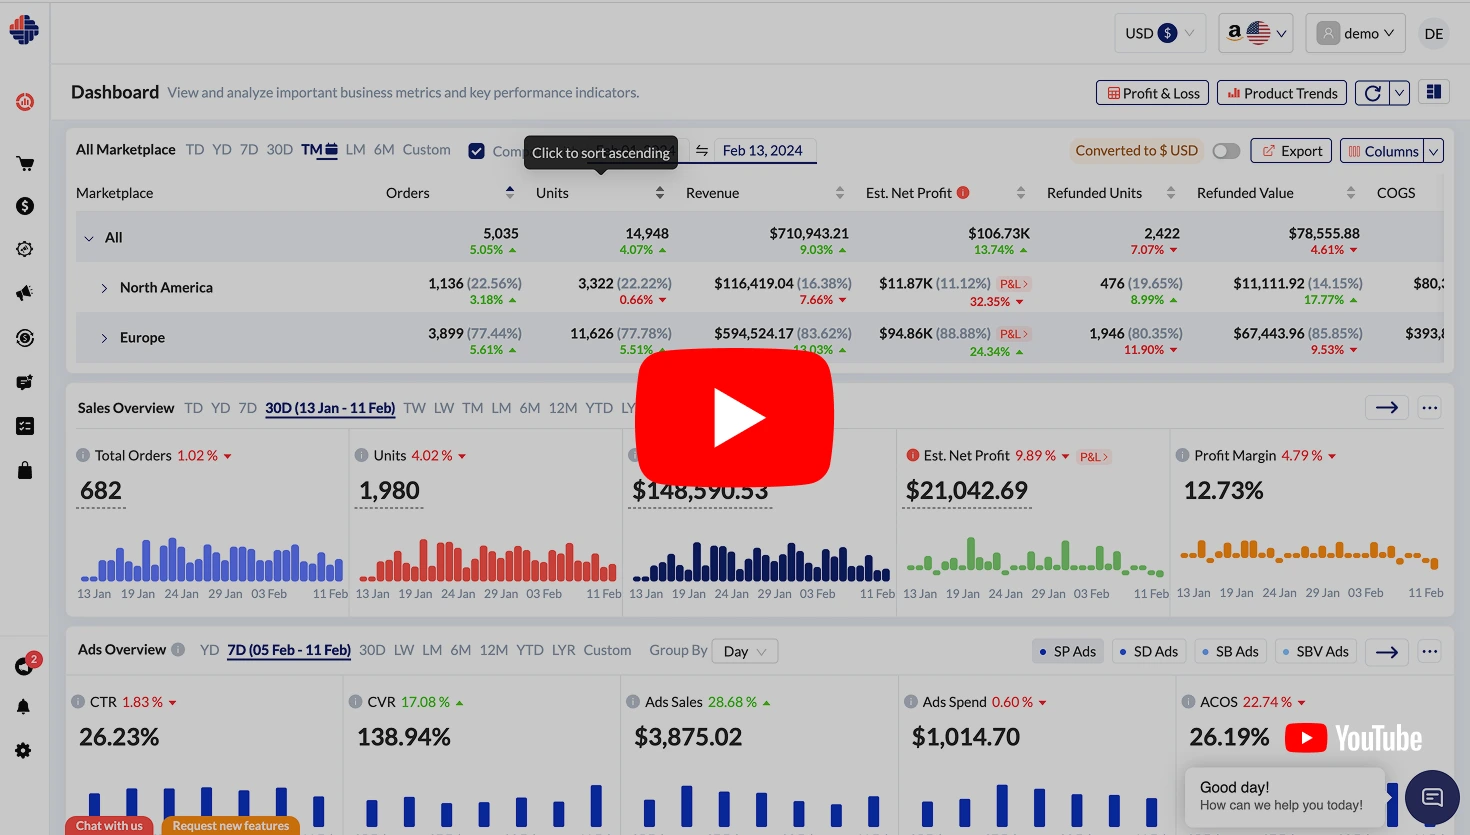Click the DE user avatar
The height and width of the screenshot is (835, 1470).
tap(1434, 33)
